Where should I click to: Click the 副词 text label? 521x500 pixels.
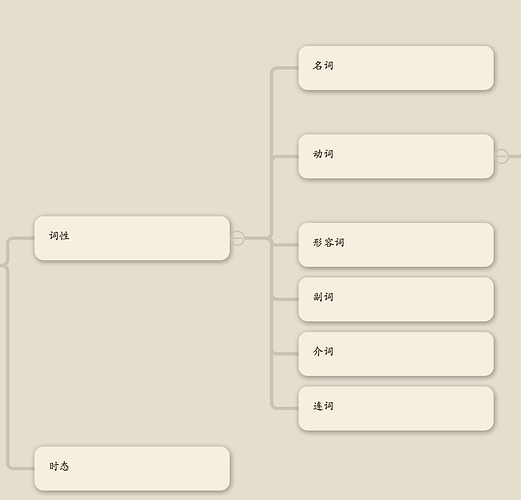pyautogui.click(x=323, y=297)
